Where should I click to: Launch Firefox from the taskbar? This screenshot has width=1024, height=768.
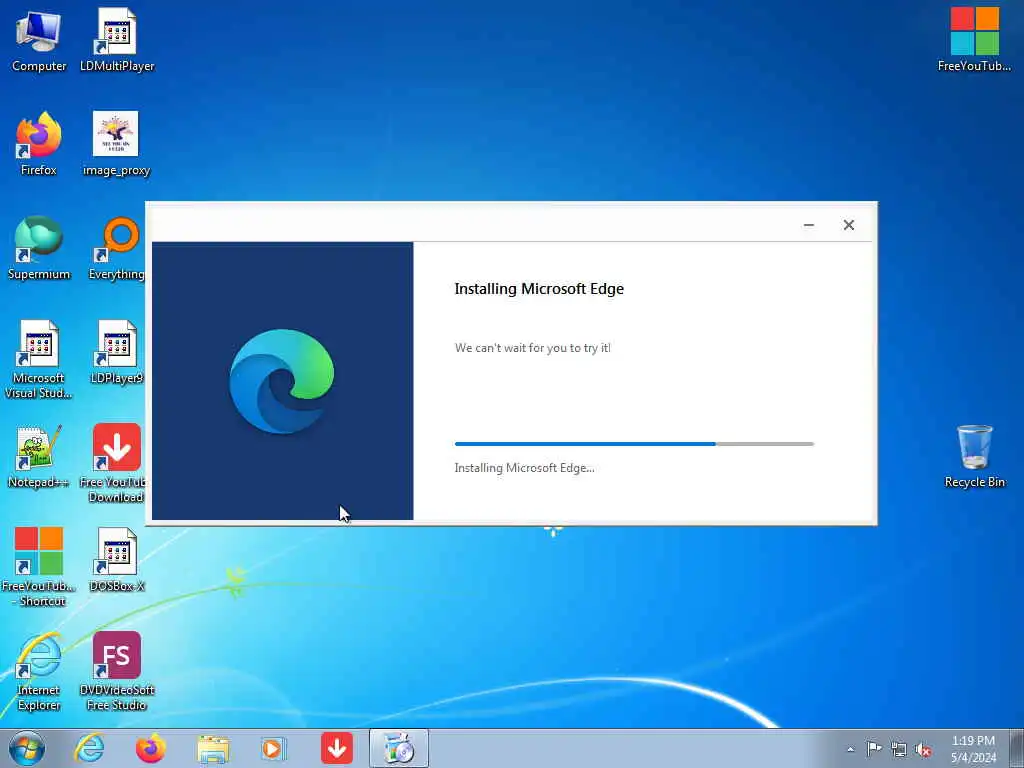(151, 748)
